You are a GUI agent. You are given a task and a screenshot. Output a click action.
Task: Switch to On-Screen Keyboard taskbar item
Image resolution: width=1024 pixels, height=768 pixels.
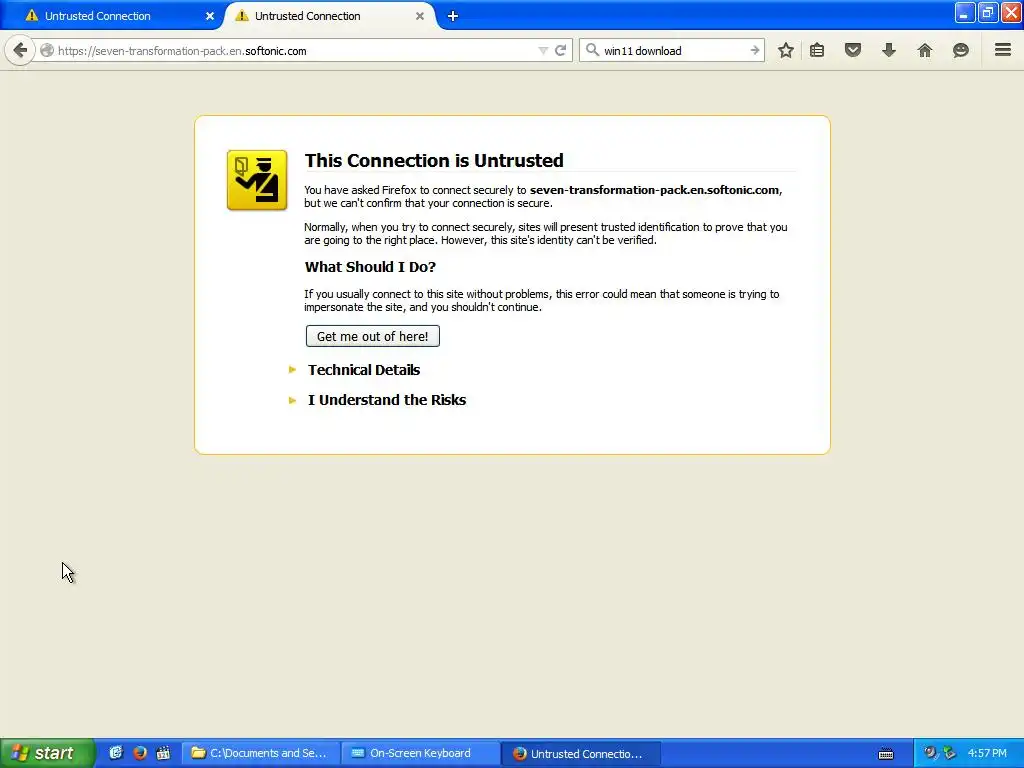pos(420,753)
